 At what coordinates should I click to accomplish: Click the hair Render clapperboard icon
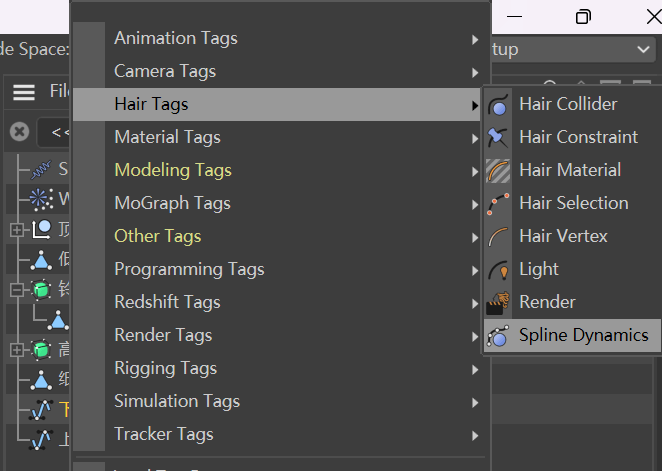[498, 303]
